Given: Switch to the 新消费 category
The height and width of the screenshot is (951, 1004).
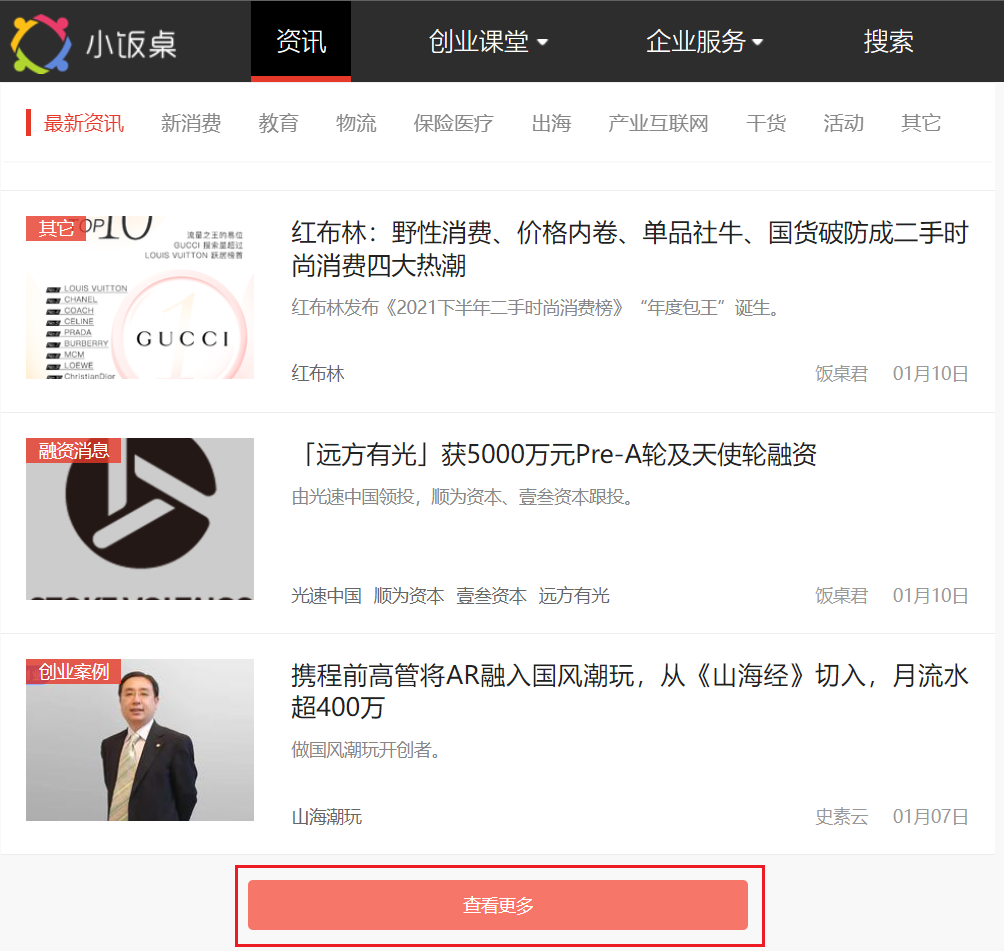Looking at the screenshot, I should point(191,123).
